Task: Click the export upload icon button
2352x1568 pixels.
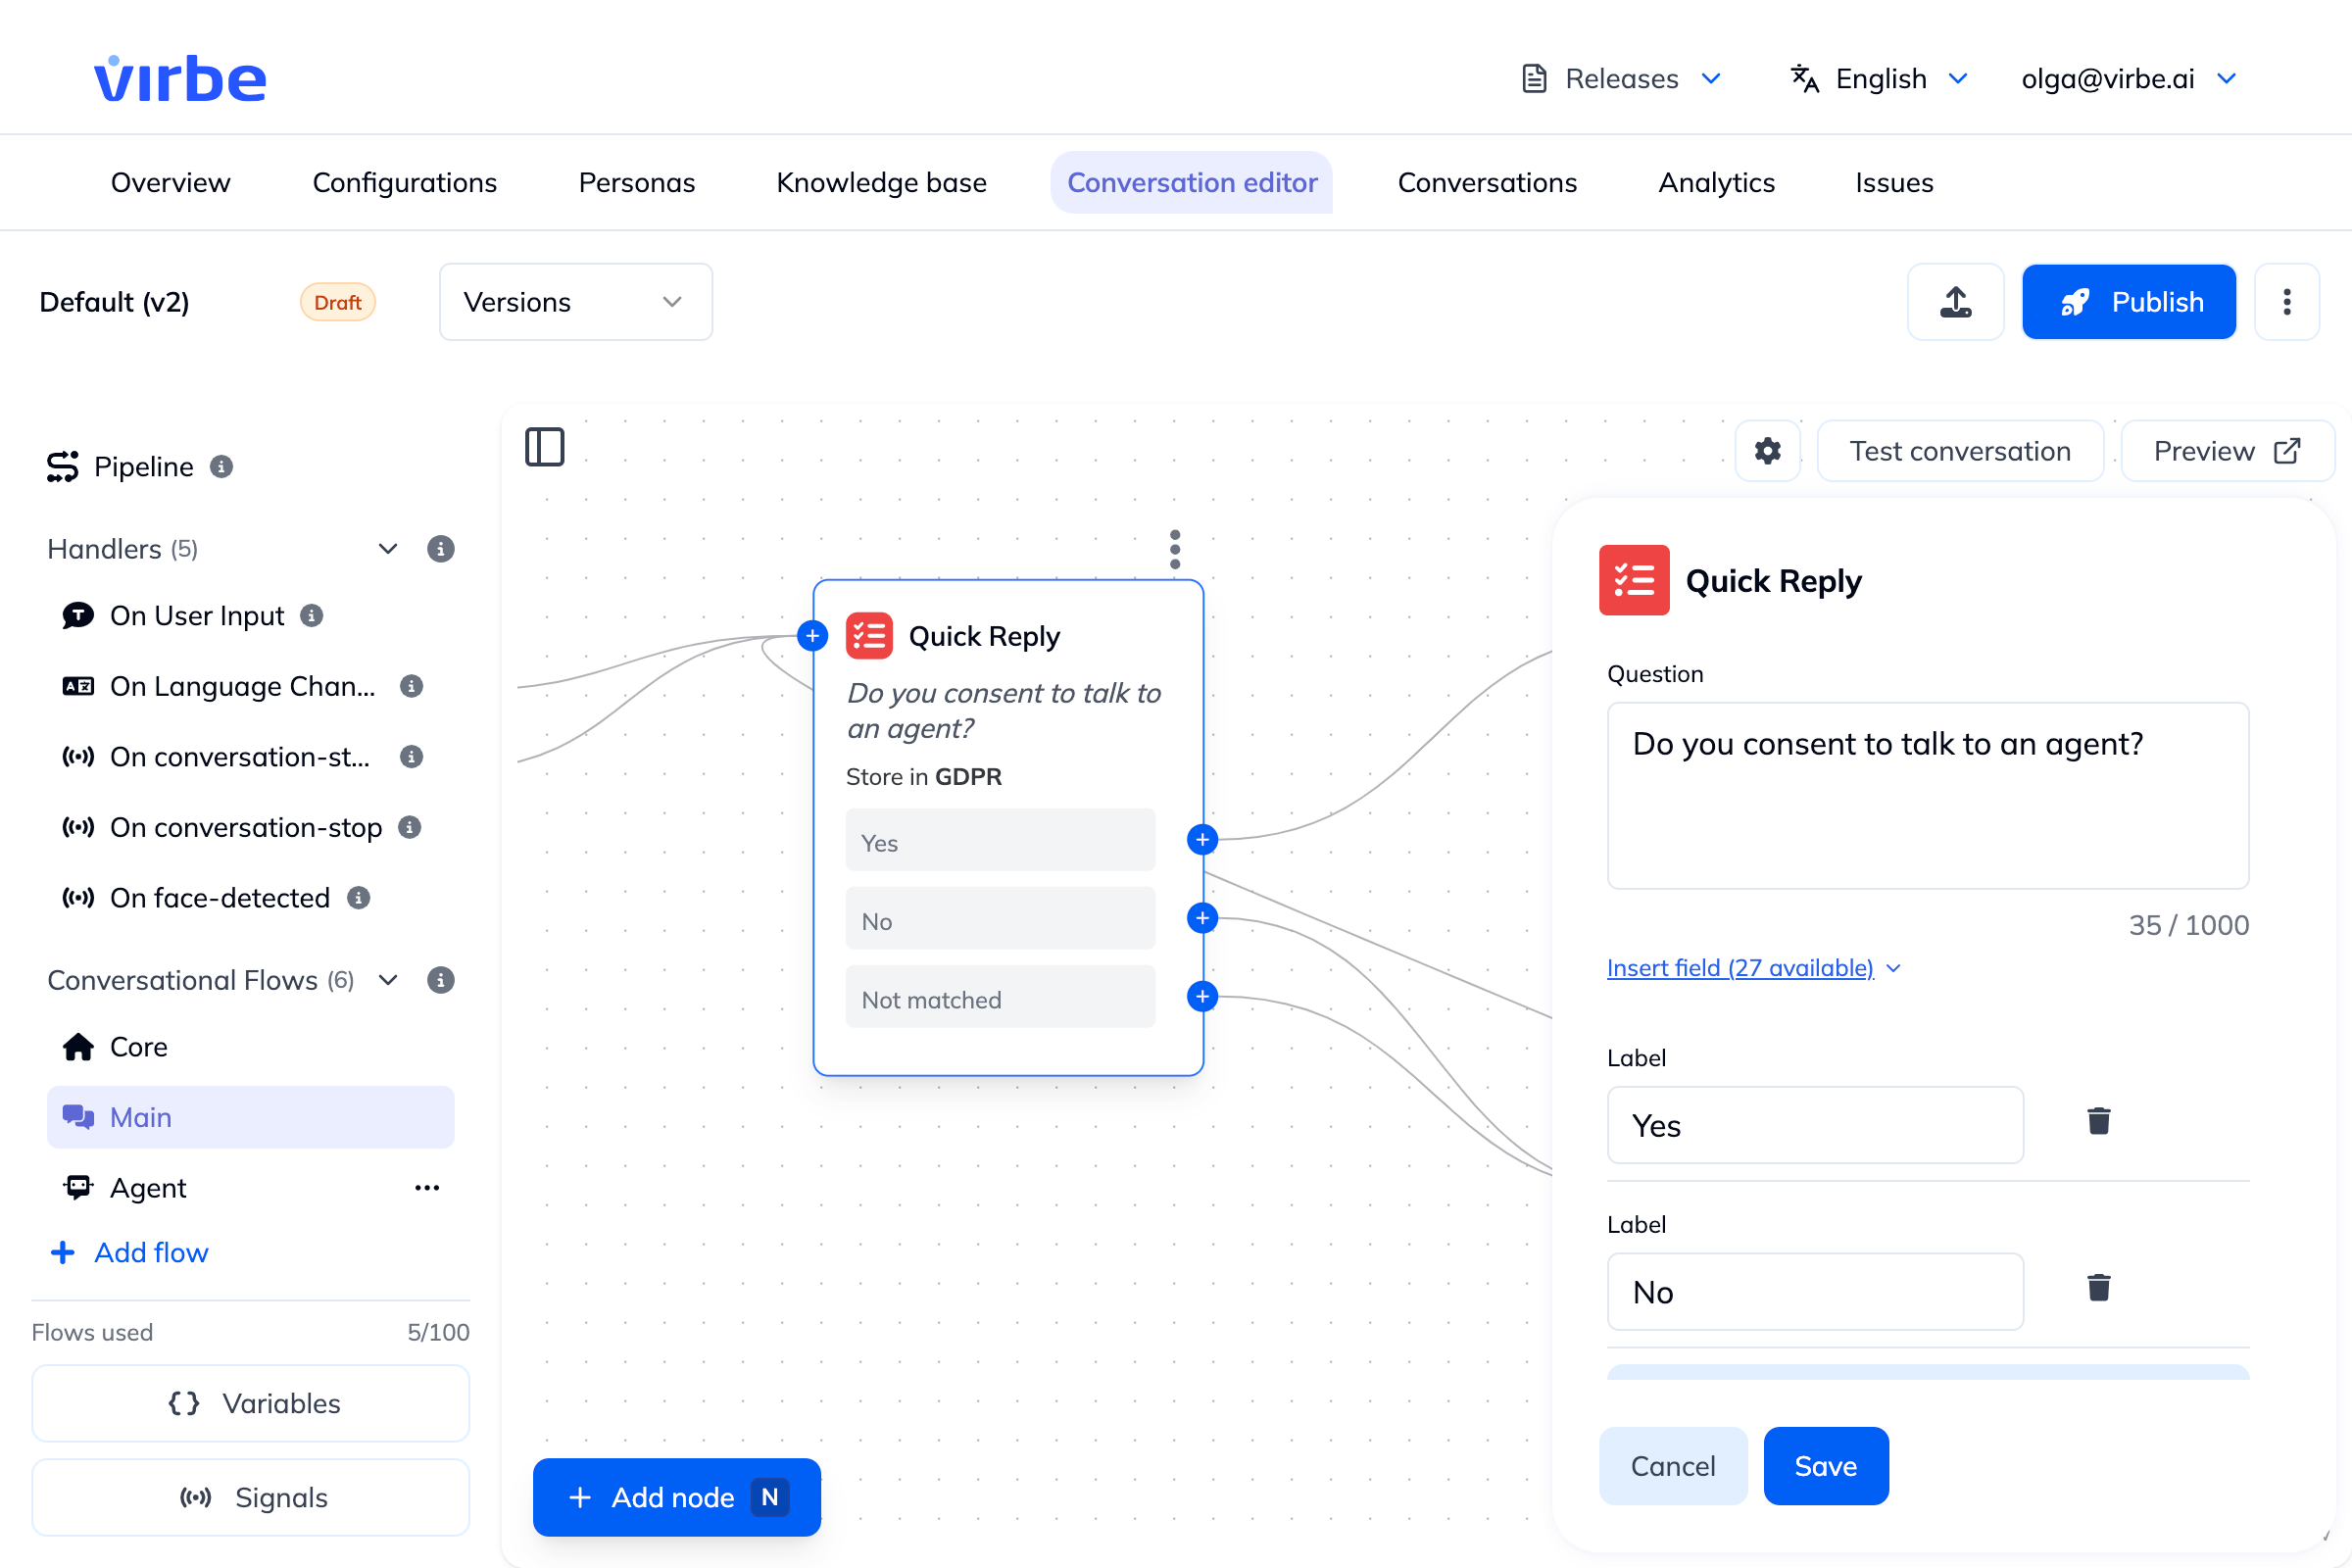Action: (1955, 302)
